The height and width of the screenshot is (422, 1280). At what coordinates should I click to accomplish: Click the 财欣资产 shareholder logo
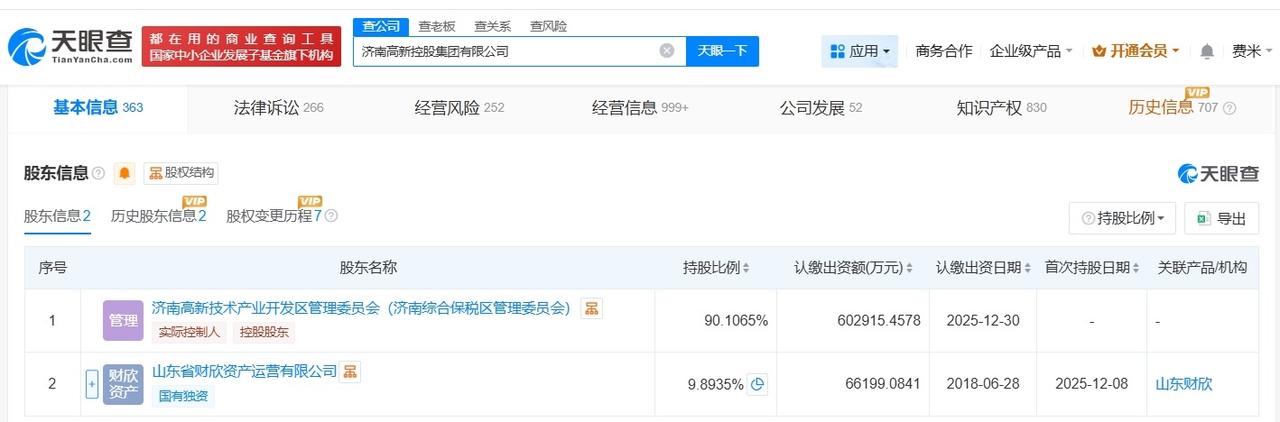[x=123, y=384]
